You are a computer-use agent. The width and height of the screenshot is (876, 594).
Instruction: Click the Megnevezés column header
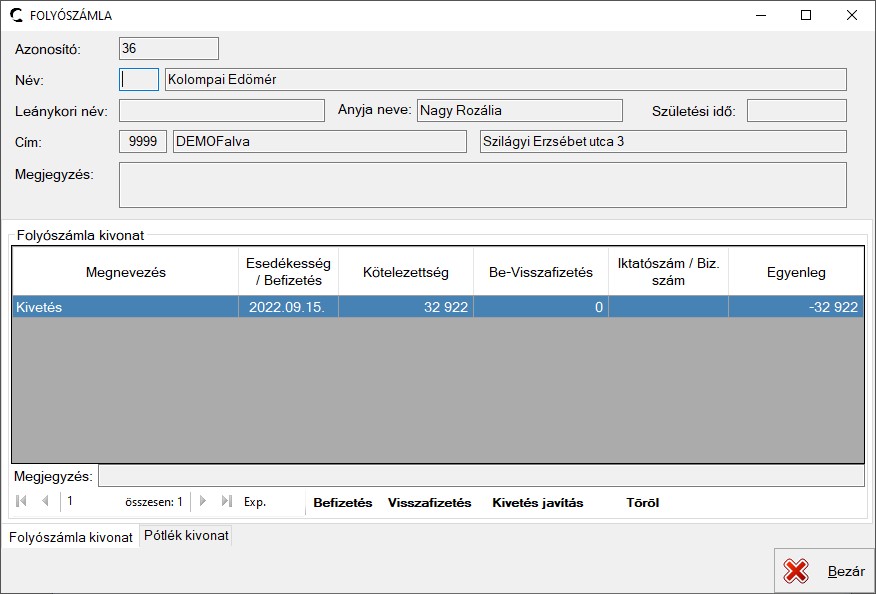point(125,272)
